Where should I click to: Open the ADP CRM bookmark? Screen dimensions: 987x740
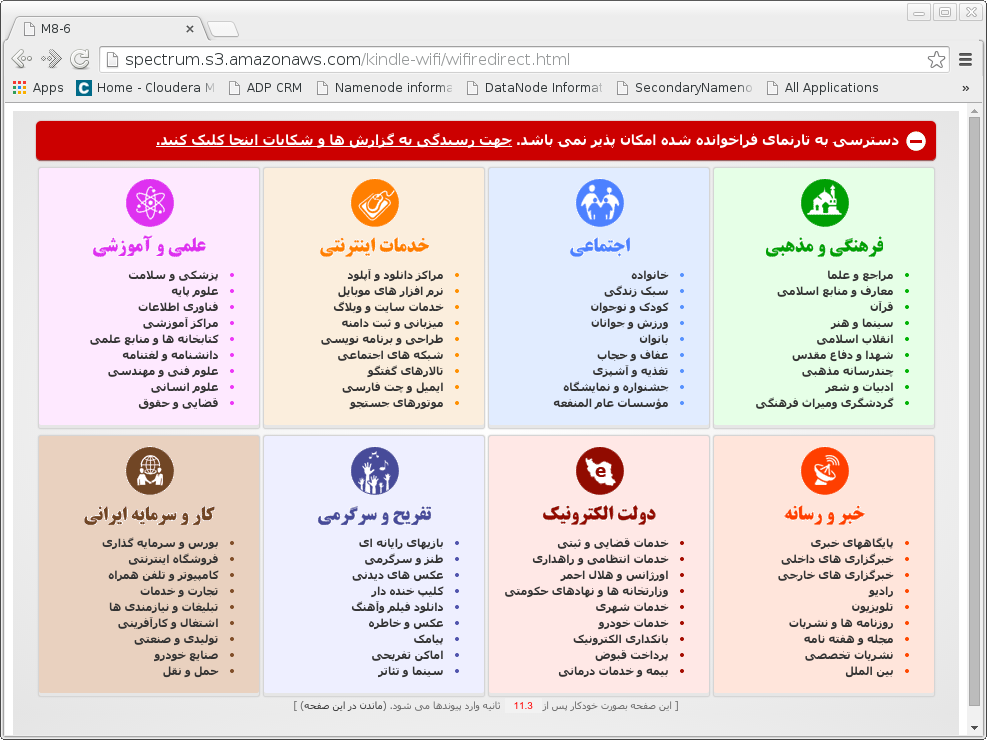[265, 87]
